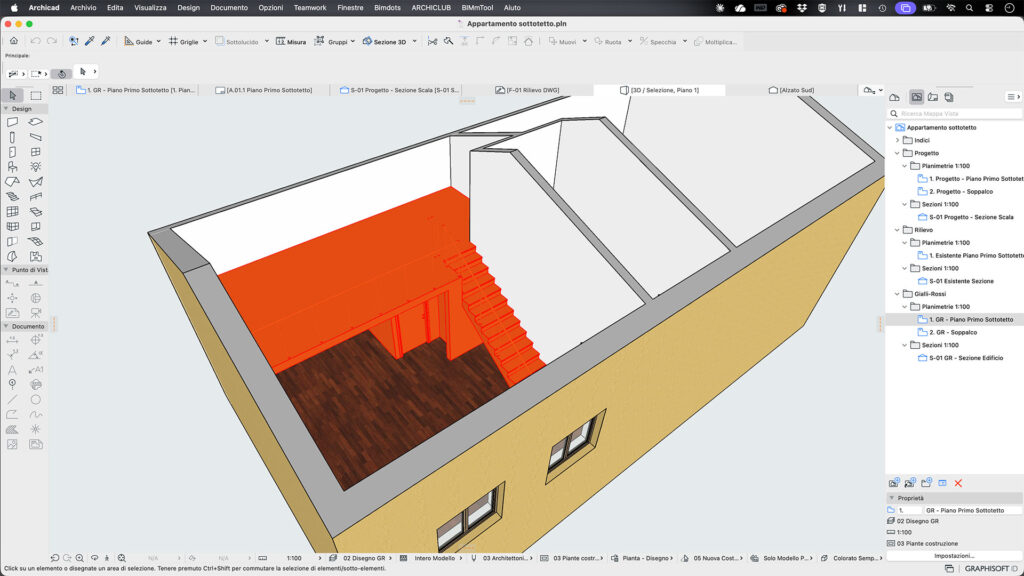1024x576 pixels.
Task: Click the Impostazioni... button
Action: tap(953, 556)
